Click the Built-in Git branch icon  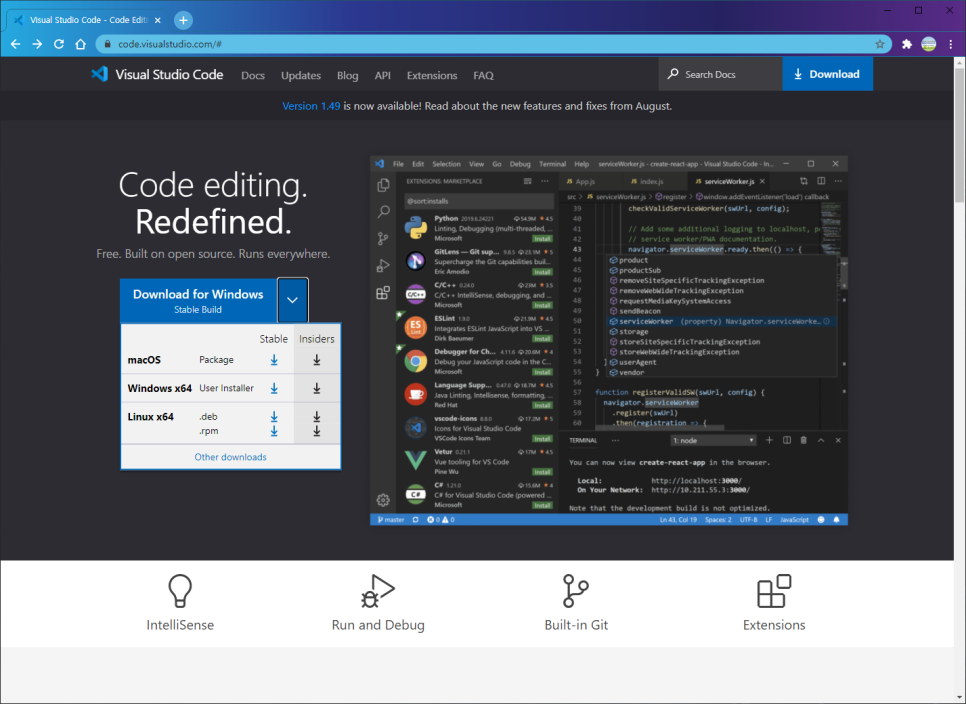tap(575, 591)
